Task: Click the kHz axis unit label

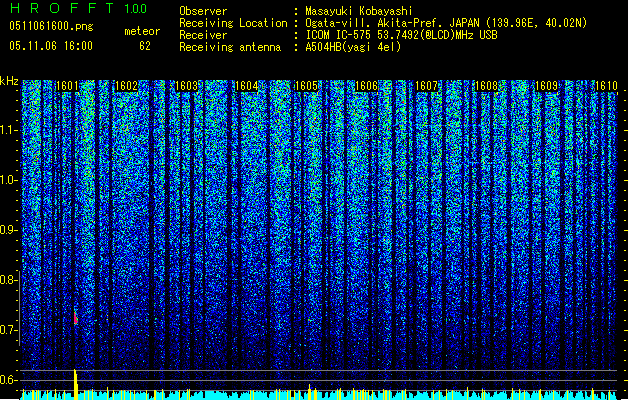Action: point(9,81)
